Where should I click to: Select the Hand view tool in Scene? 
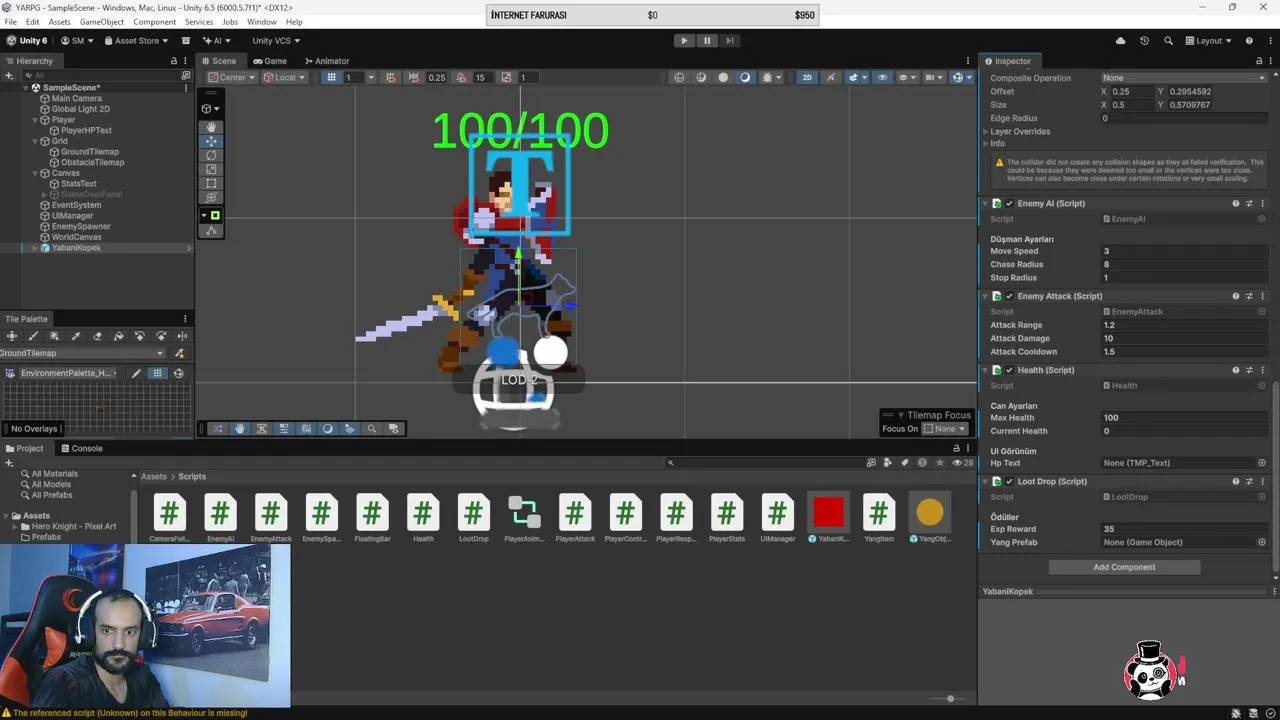coord(211,127)
